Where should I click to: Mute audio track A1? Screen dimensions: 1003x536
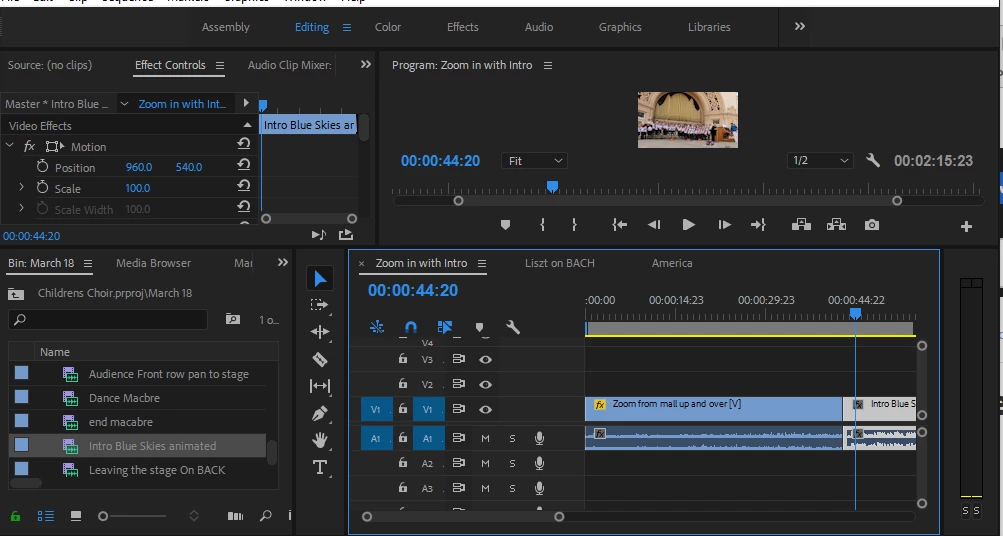[x=486, y=438]
